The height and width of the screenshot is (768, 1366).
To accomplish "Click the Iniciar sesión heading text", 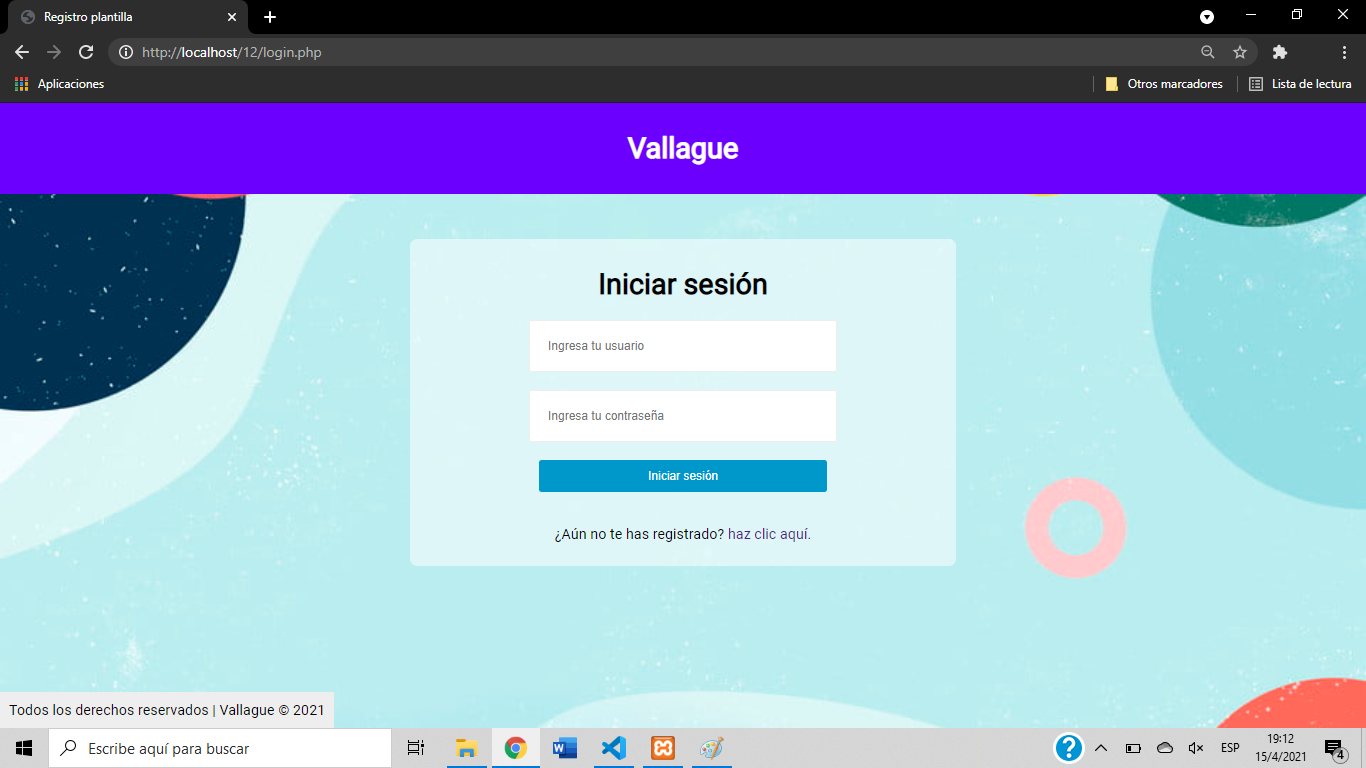I will [683, 284].
